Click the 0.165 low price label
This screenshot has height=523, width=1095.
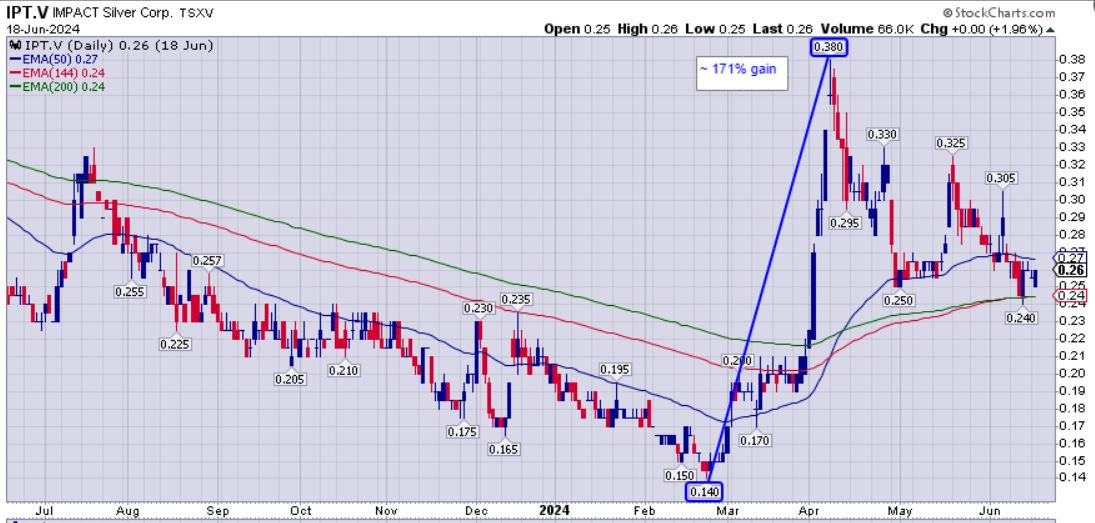tap(504, 449)
